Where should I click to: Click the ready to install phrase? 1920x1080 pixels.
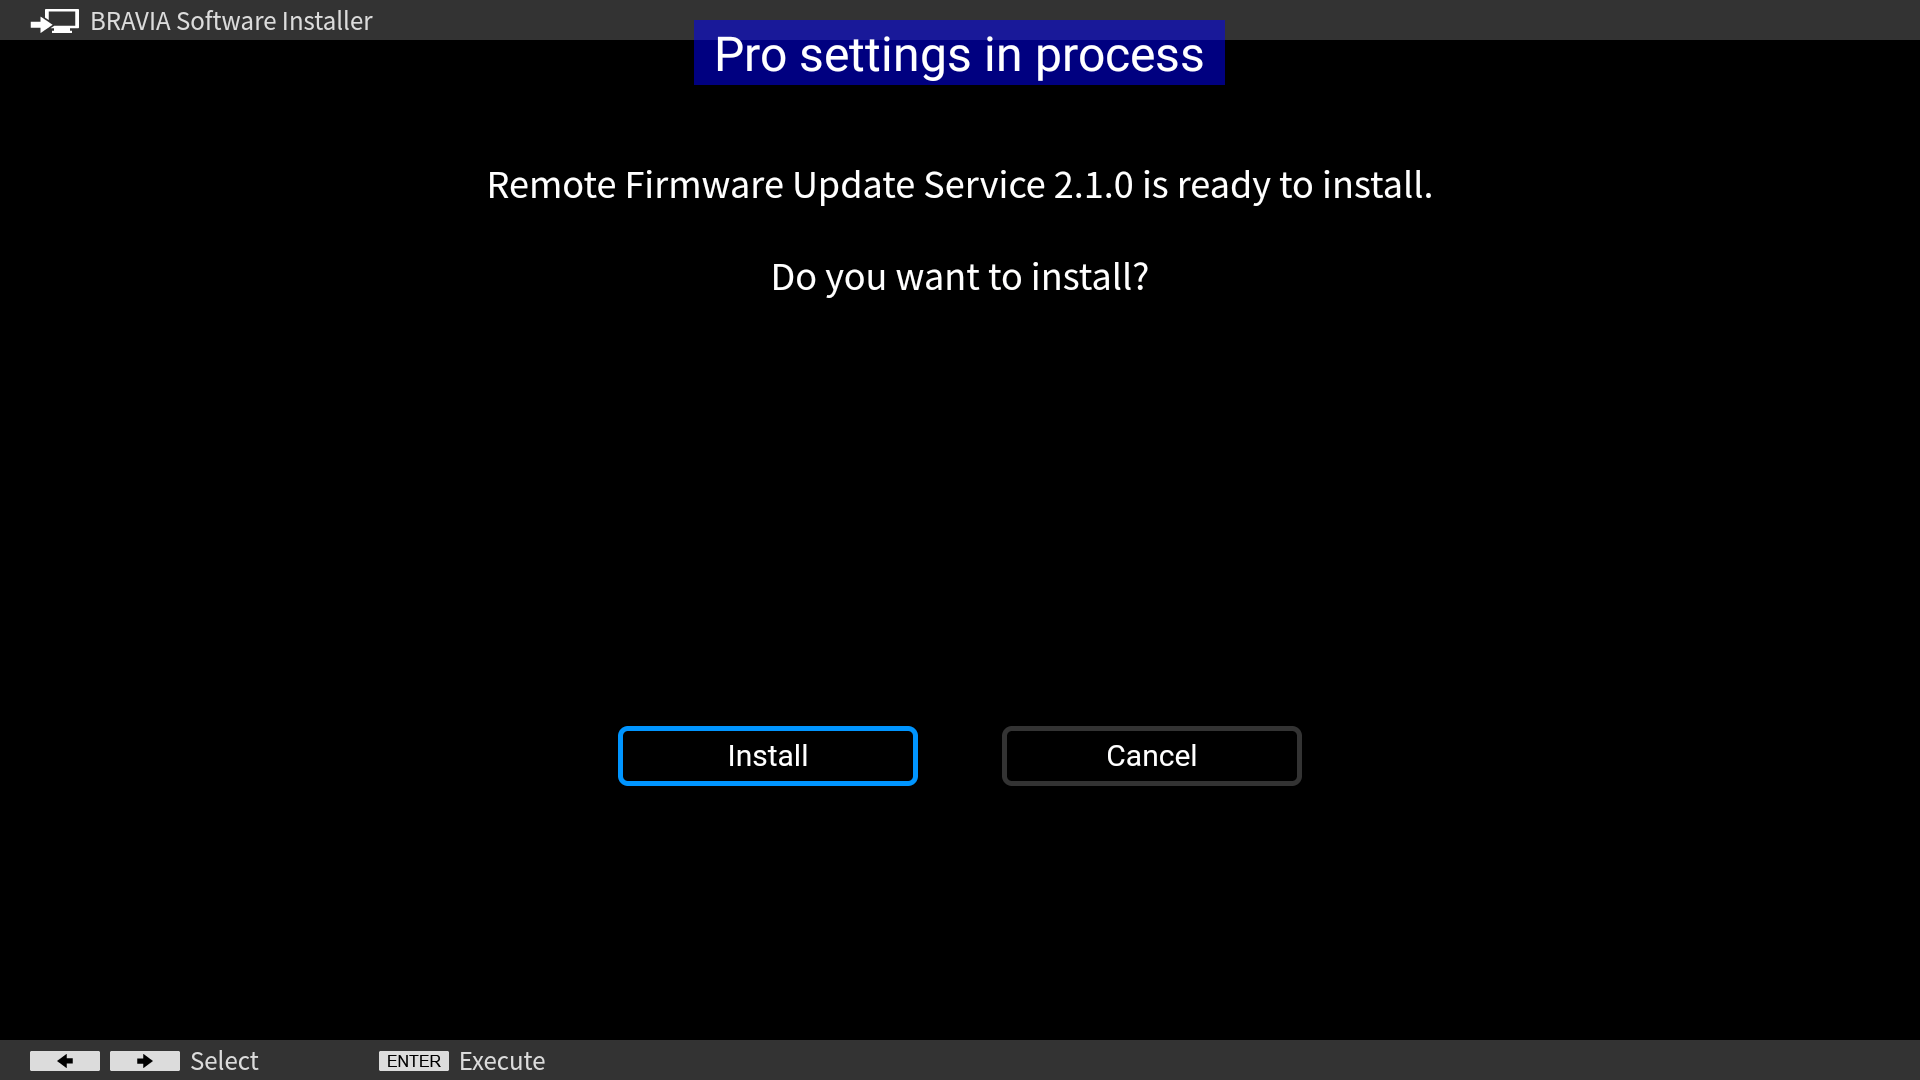(x=1304, y=185)
